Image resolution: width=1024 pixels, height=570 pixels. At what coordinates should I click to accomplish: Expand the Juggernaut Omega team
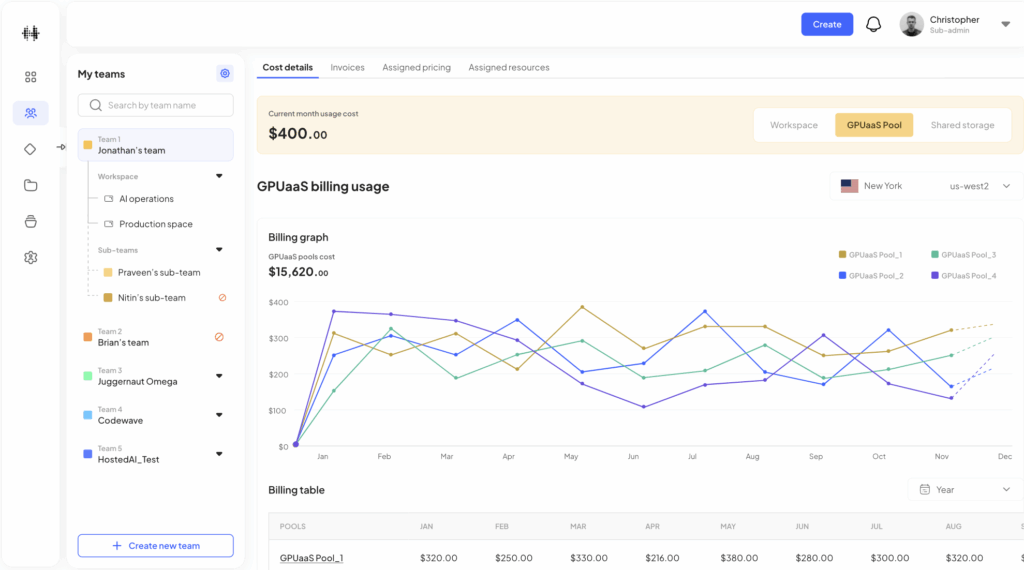pos(219,376)
